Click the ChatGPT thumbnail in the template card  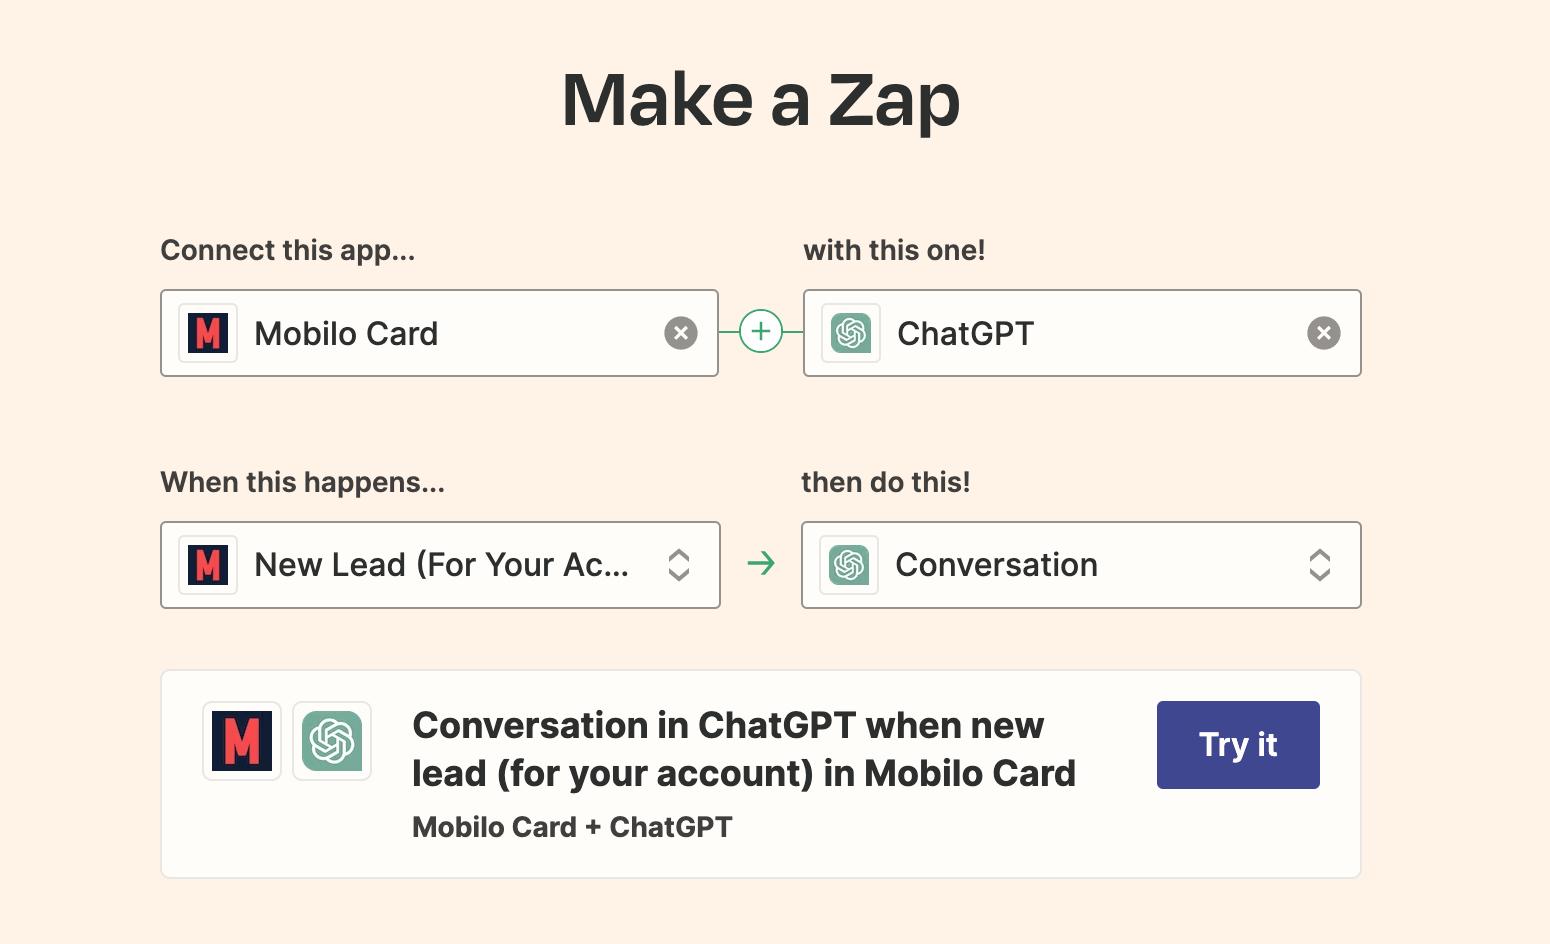pos(331,741)
